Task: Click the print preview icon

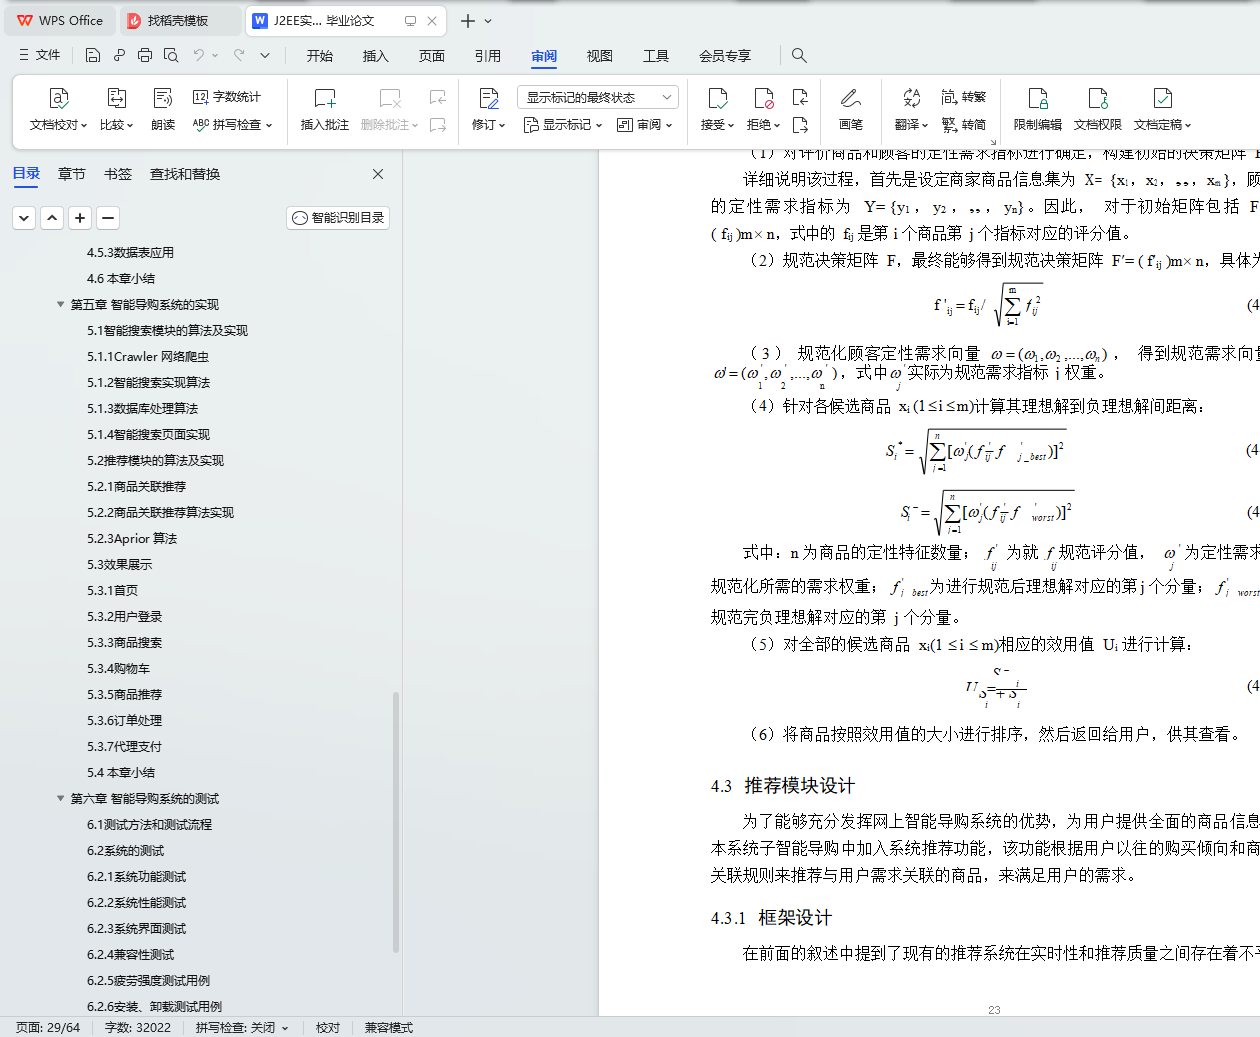Action: pos(171,55)
